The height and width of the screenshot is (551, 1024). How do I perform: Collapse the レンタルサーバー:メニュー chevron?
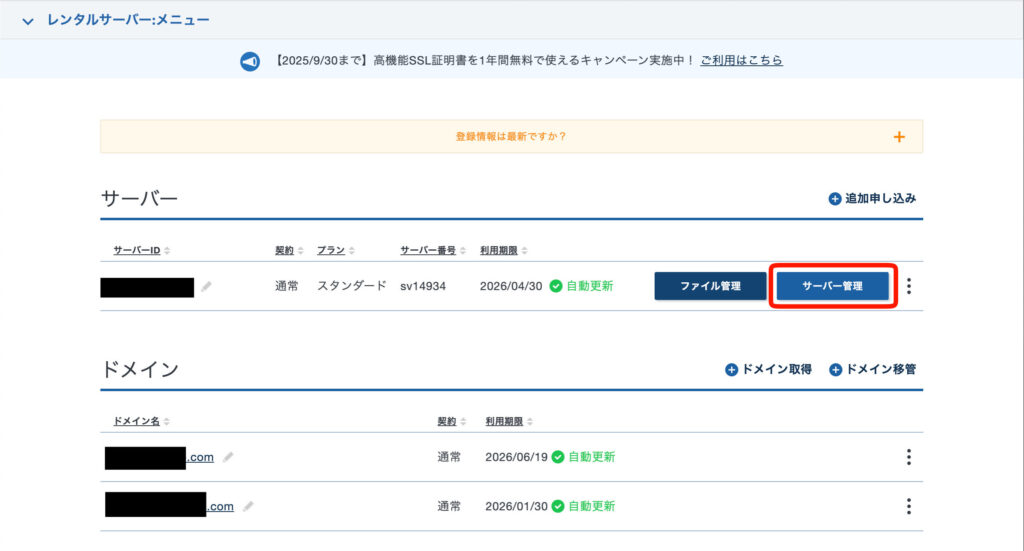coord(27,21)
